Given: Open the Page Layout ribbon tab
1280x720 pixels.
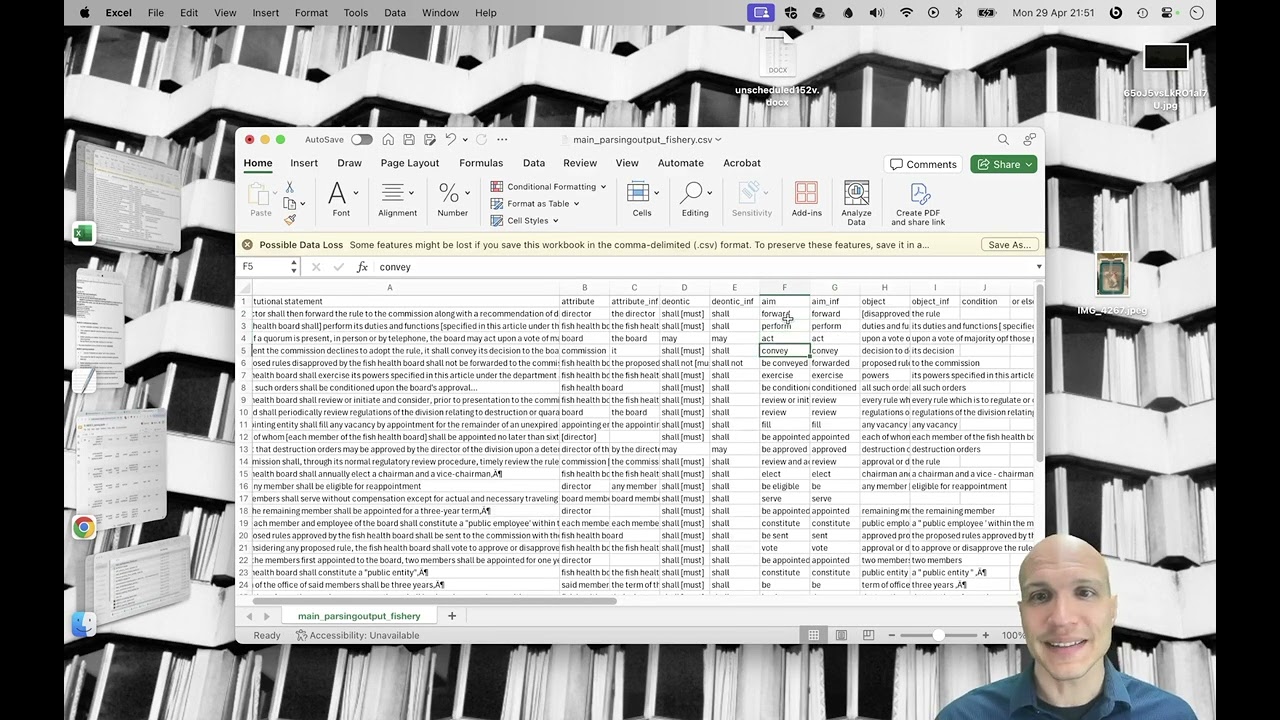Looking at the screenshot, I should click(x=410, y=163).
